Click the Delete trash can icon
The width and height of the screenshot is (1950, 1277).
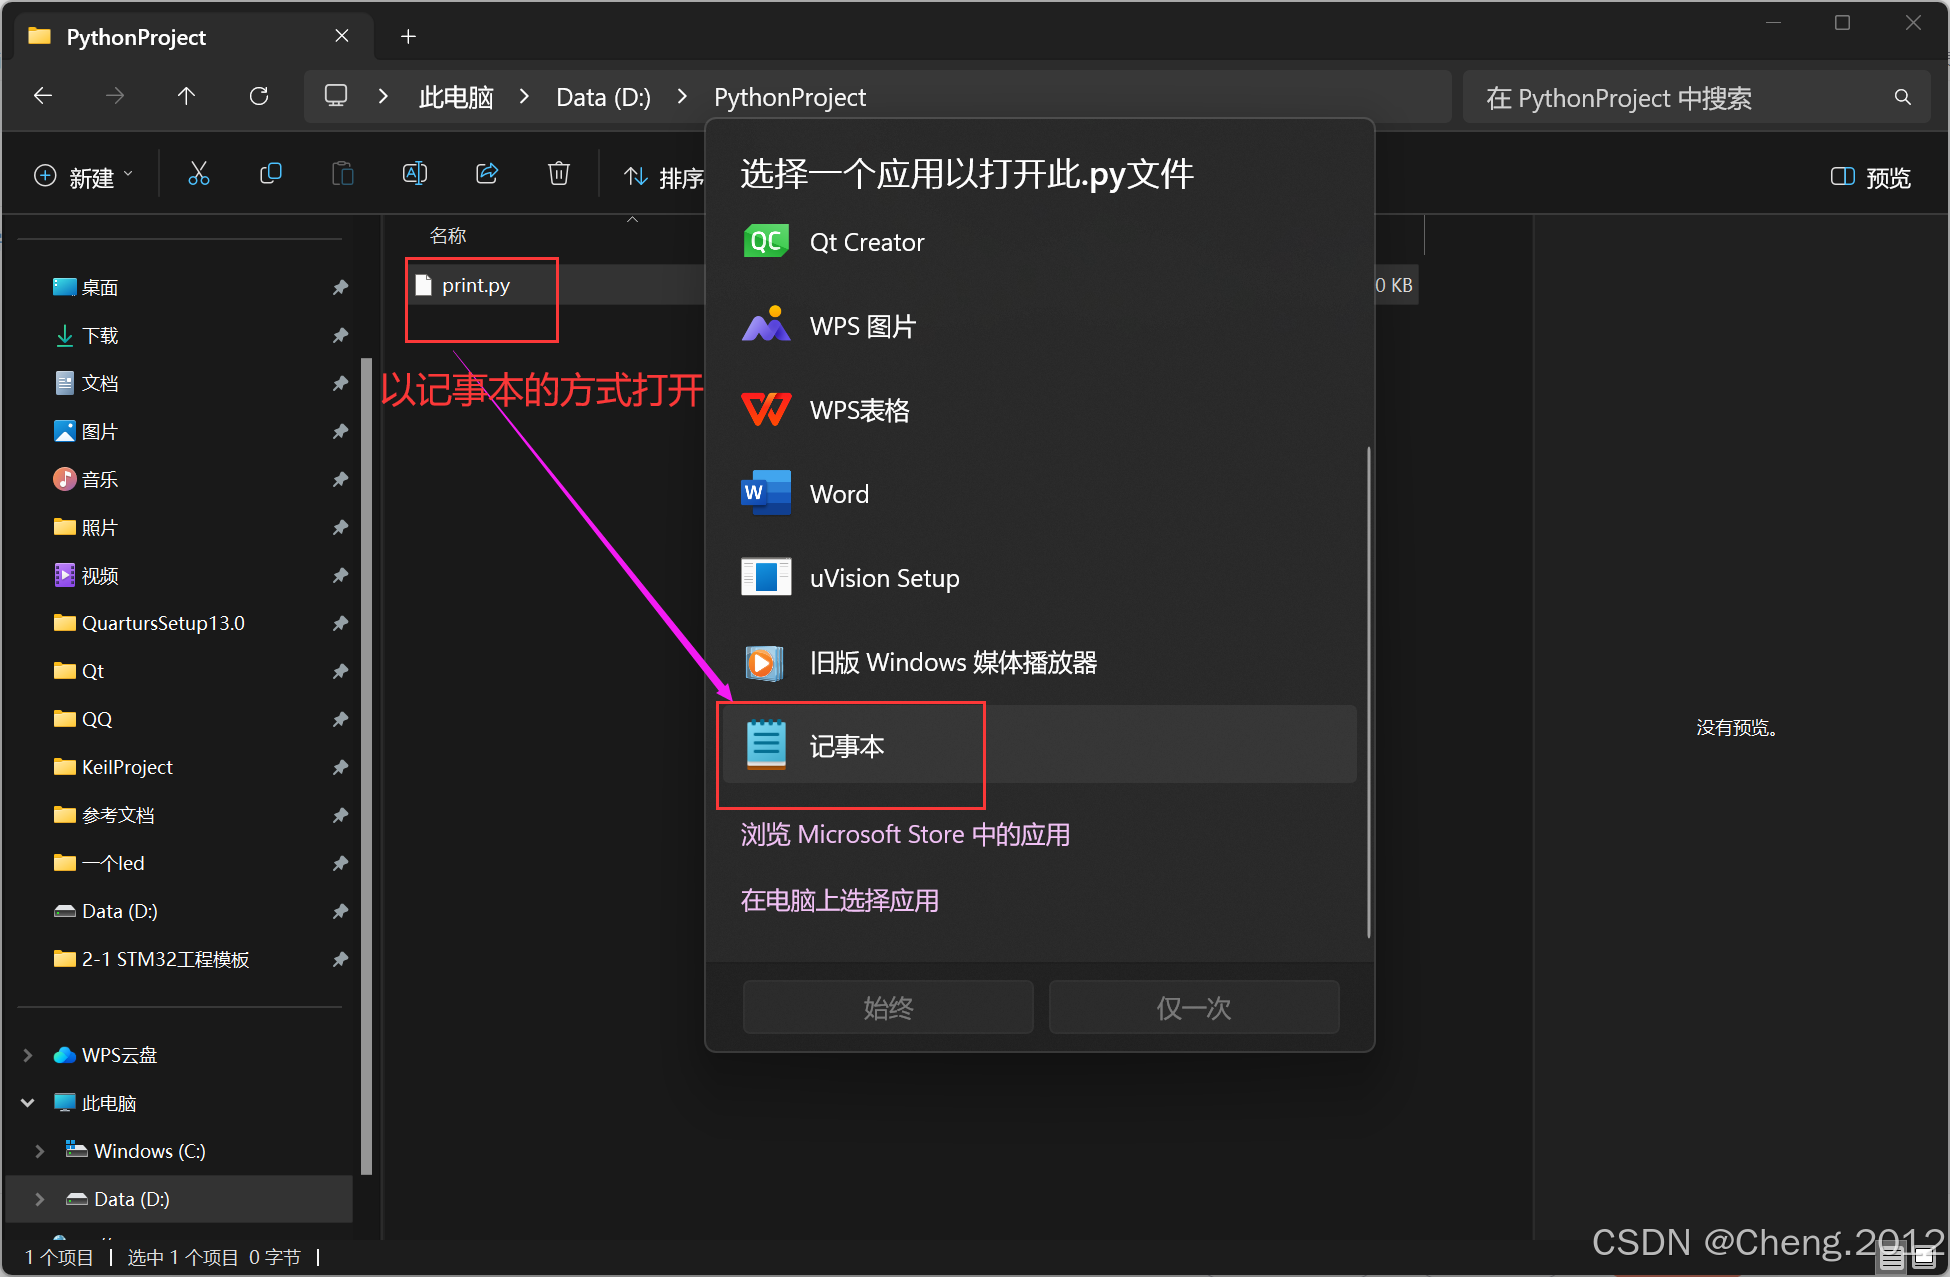(559, 175)
